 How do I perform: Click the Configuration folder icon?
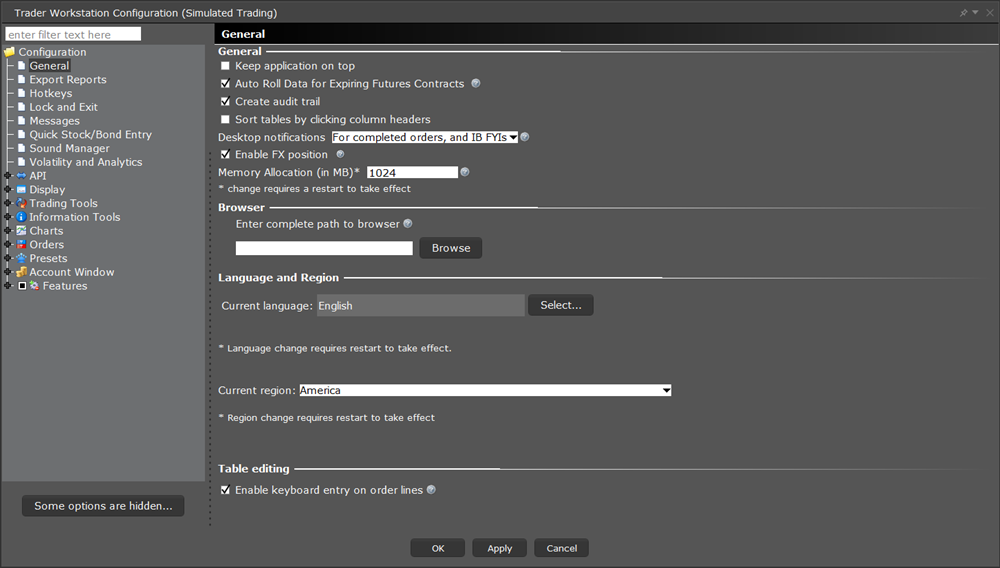click(10, 52)
